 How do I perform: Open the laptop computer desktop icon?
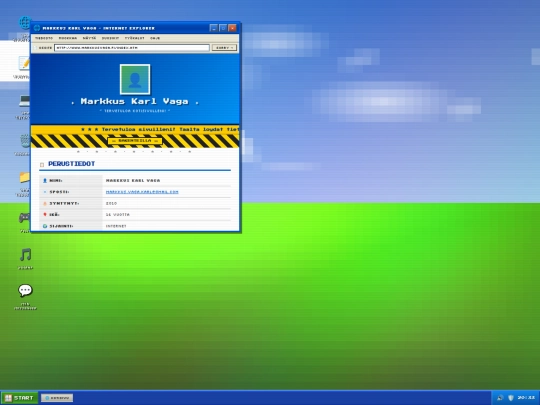pos(25,101)
